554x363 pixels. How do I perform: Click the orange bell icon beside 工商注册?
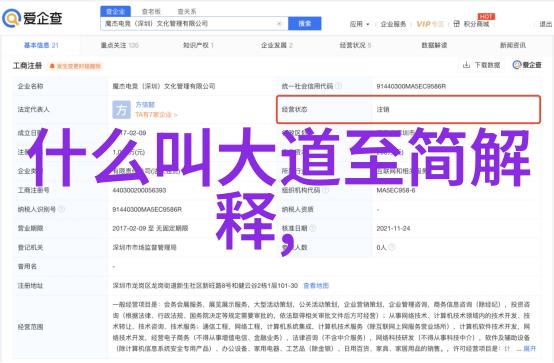[x=52, y=66]
